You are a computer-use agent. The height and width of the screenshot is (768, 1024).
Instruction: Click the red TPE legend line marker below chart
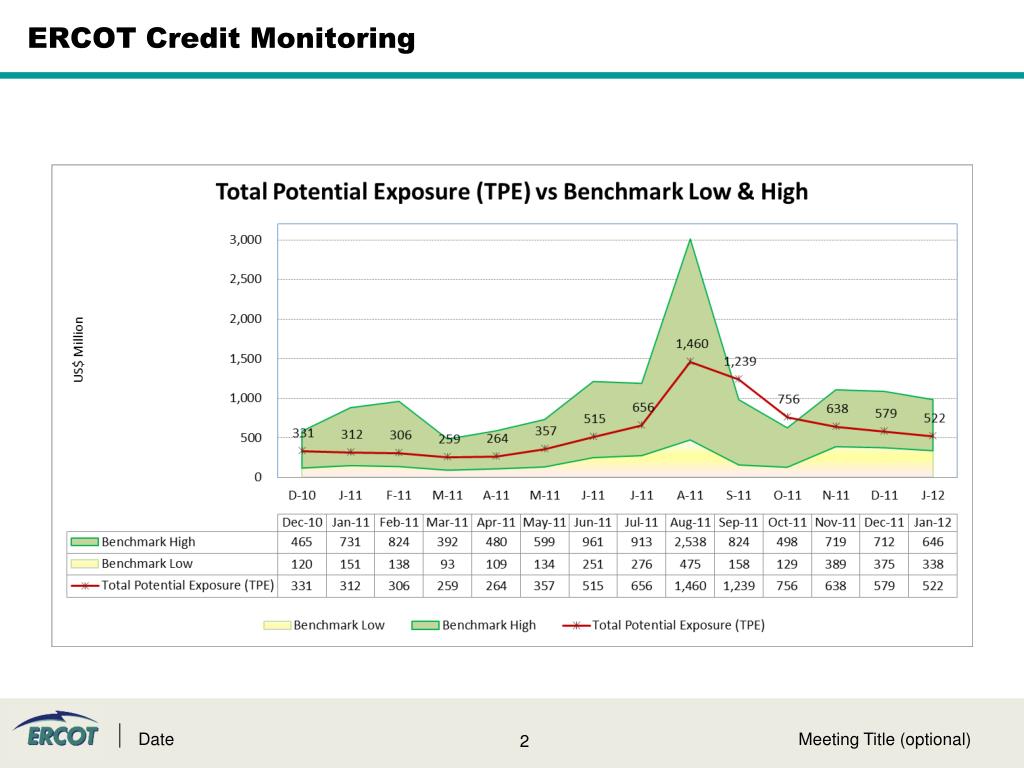576,626
